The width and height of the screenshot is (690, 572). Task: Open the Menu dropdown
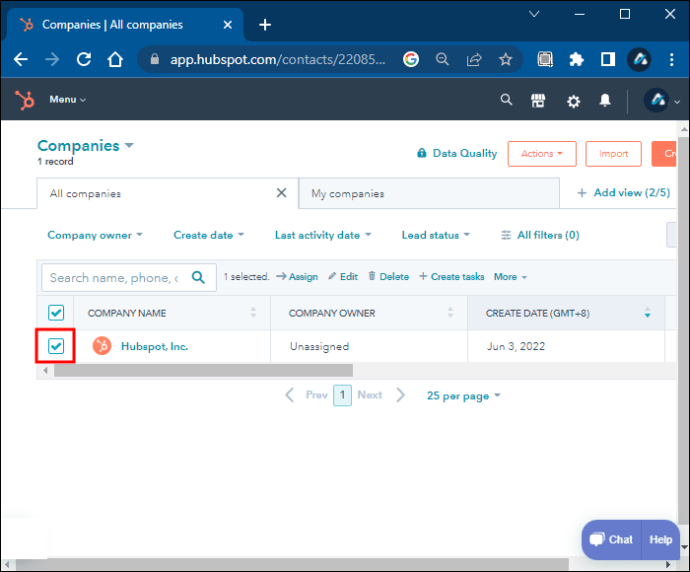point(67,100)
